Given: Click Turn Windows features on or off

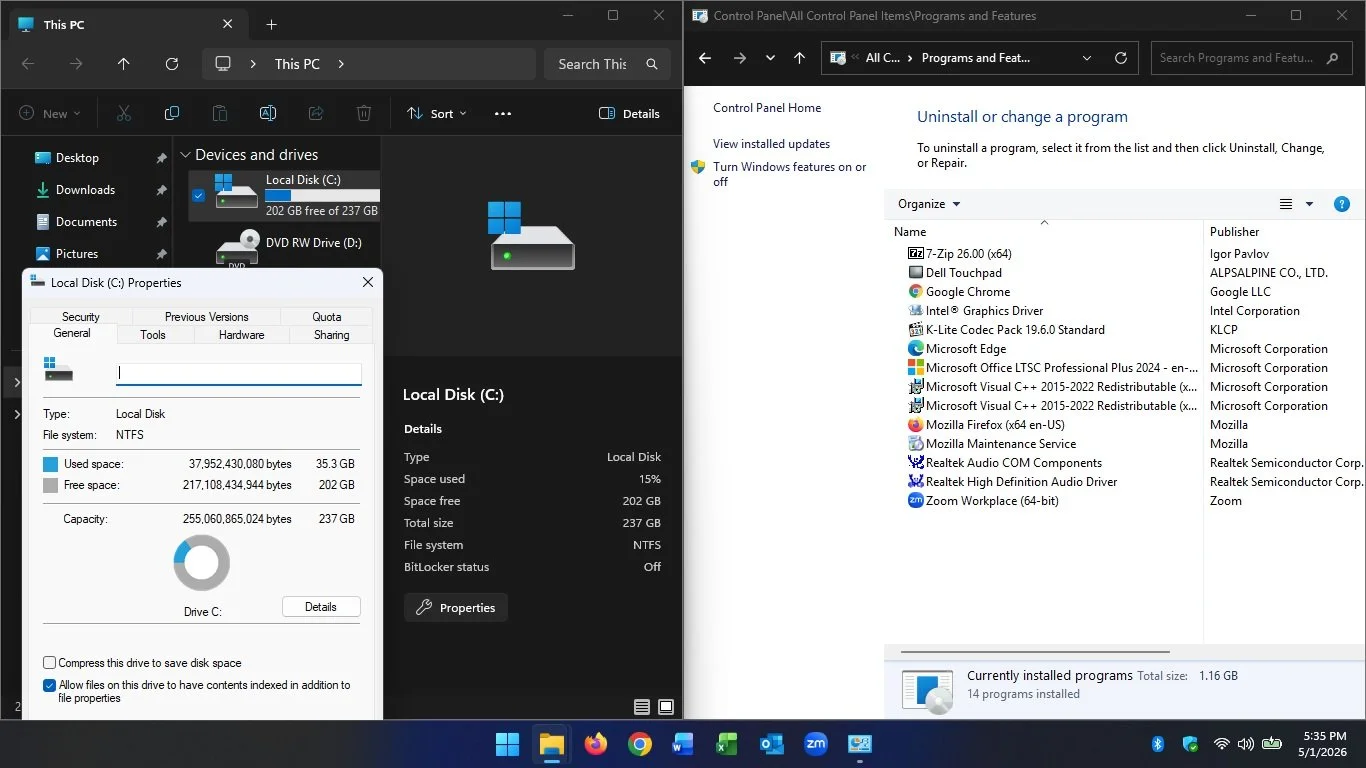Looking at the screenshot, I should [789, 174].
